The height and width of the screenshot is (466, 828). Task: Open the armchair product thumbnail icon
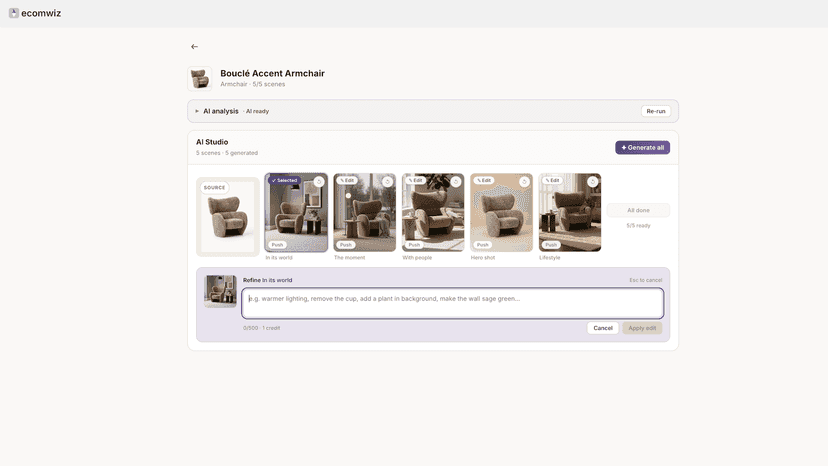coord(200,79)
